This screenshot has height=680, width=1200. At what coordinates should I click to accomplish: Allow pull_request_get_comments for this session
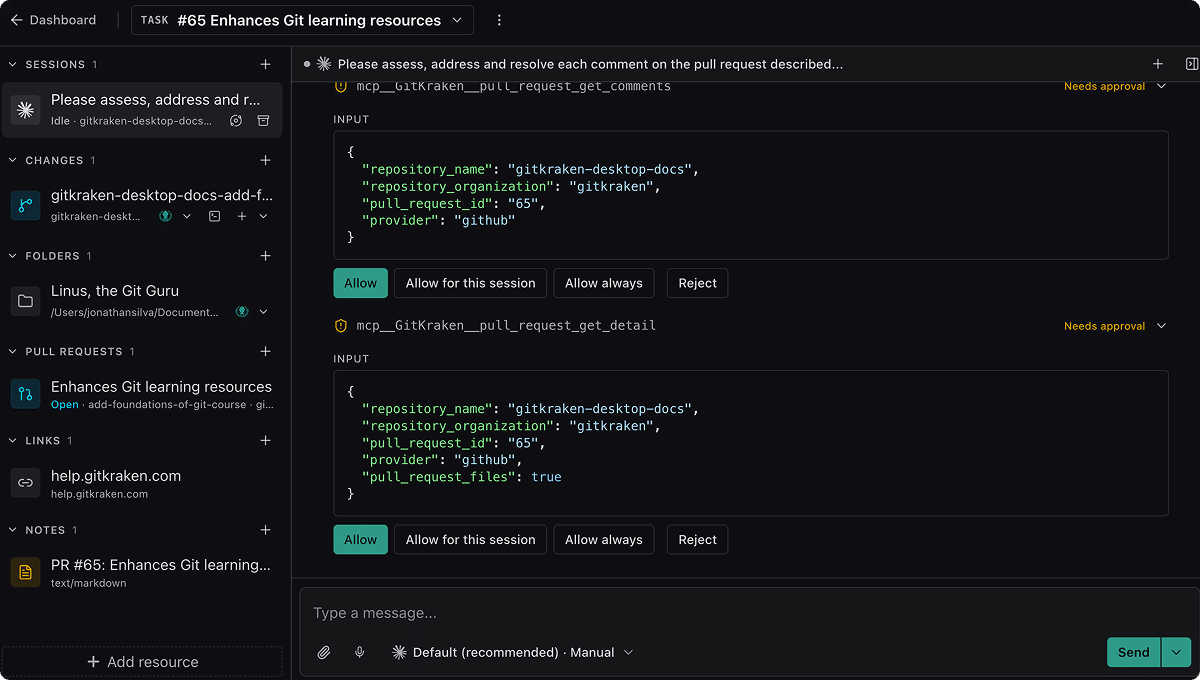(x=471, y=283)
